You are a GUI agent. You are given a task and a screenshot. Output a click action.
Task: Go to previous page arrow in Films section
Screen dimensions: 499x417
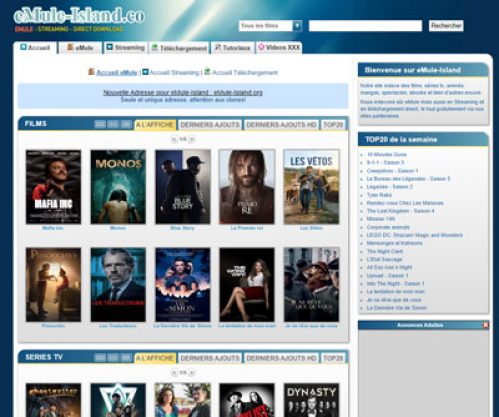[x=174, y=139]
